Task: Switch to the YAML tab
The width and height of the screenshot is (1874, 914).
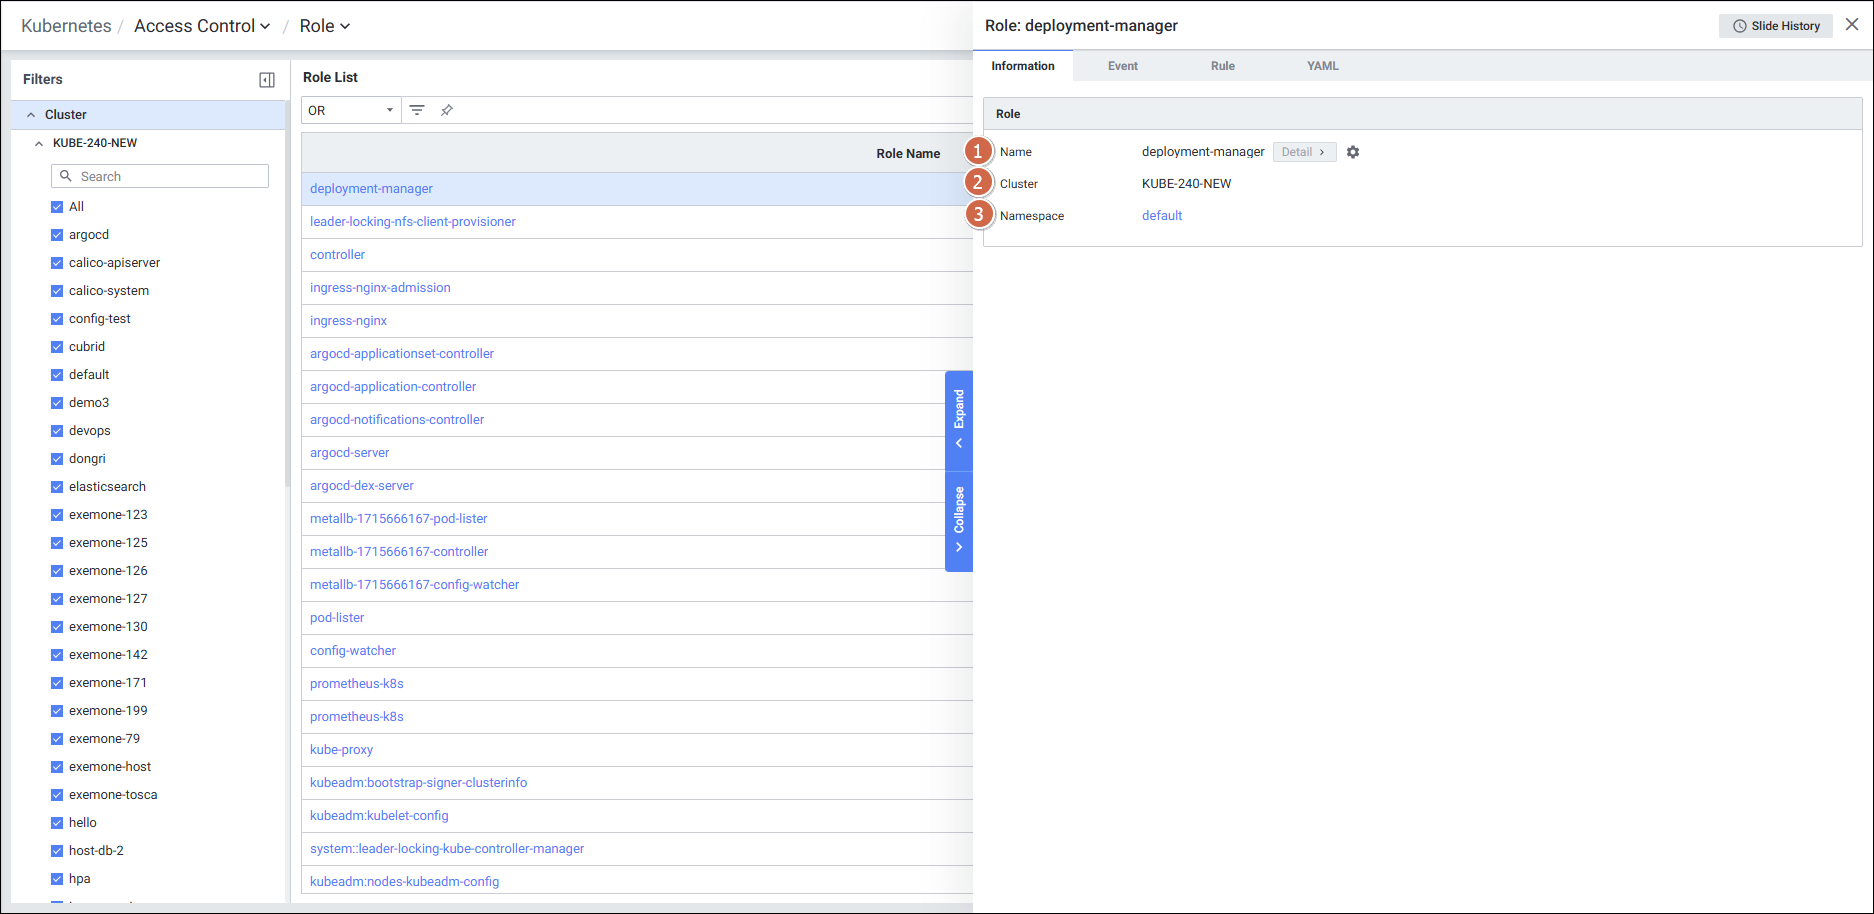Action: 1322,66
